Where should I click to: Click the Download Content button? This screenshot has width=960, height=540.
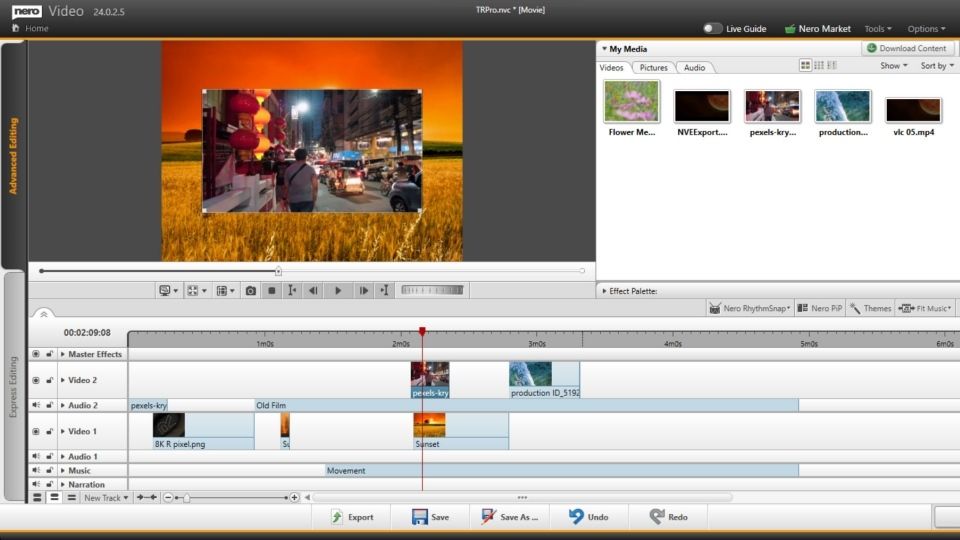point(906,48)
